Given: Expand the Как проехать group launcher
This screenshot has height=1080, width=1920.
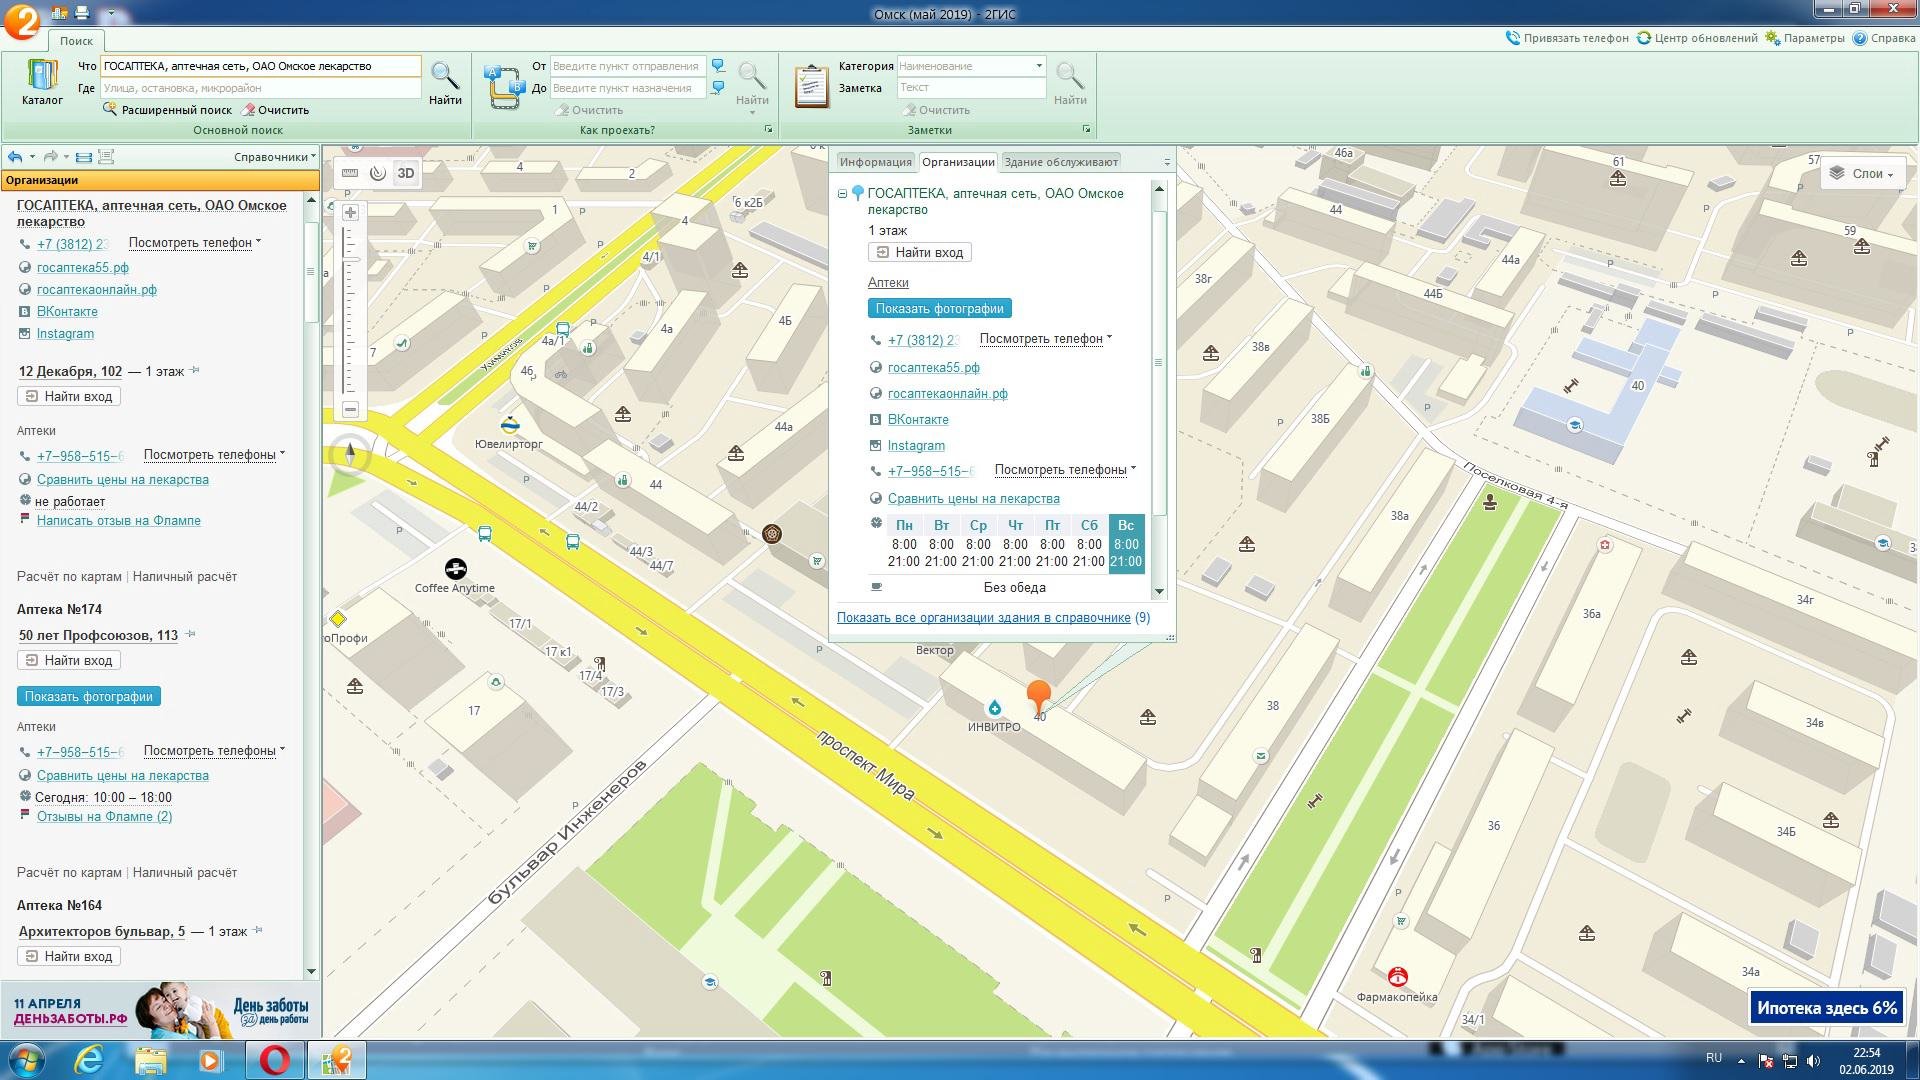Looking at the screenshot, I should pos(768,130).
